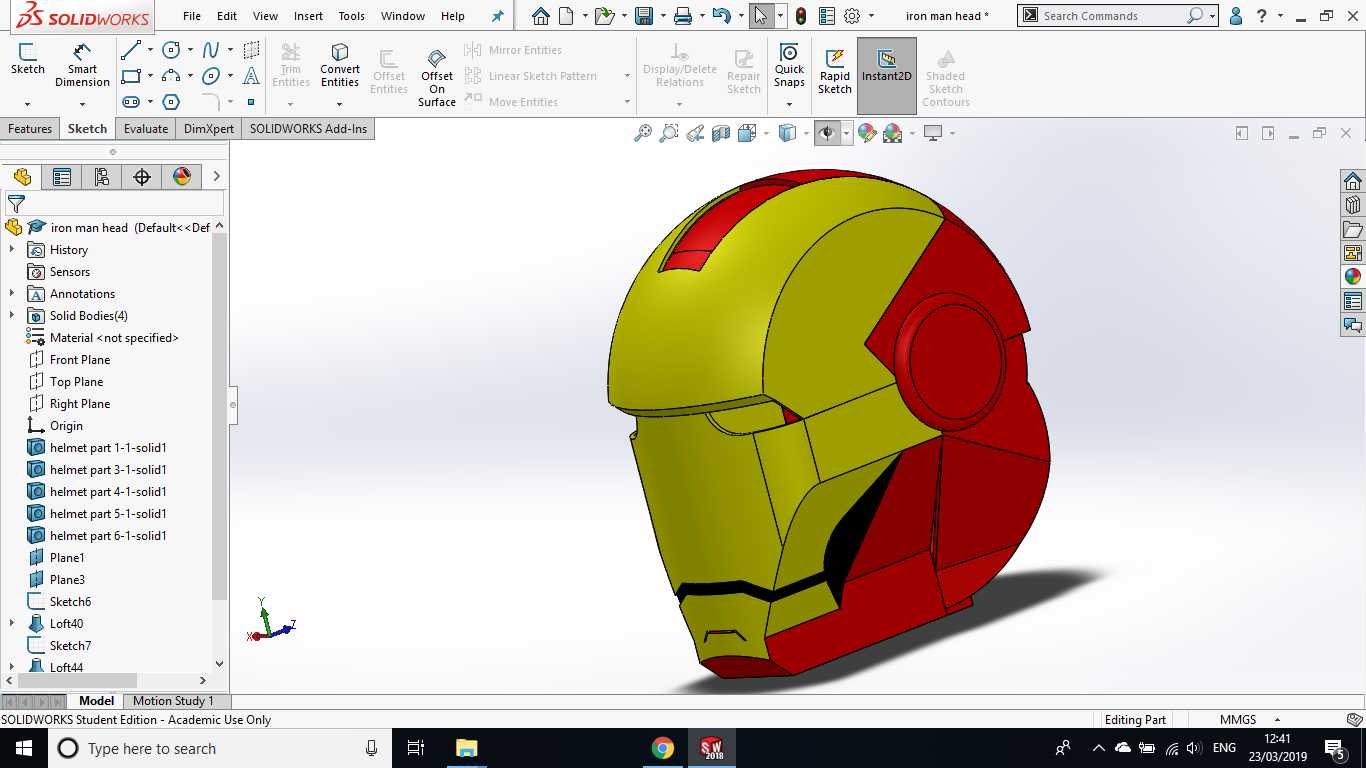1366x768 pixels.
Task: Open Google Chrome from the taskbar
Action: click(x=662, y=748)
